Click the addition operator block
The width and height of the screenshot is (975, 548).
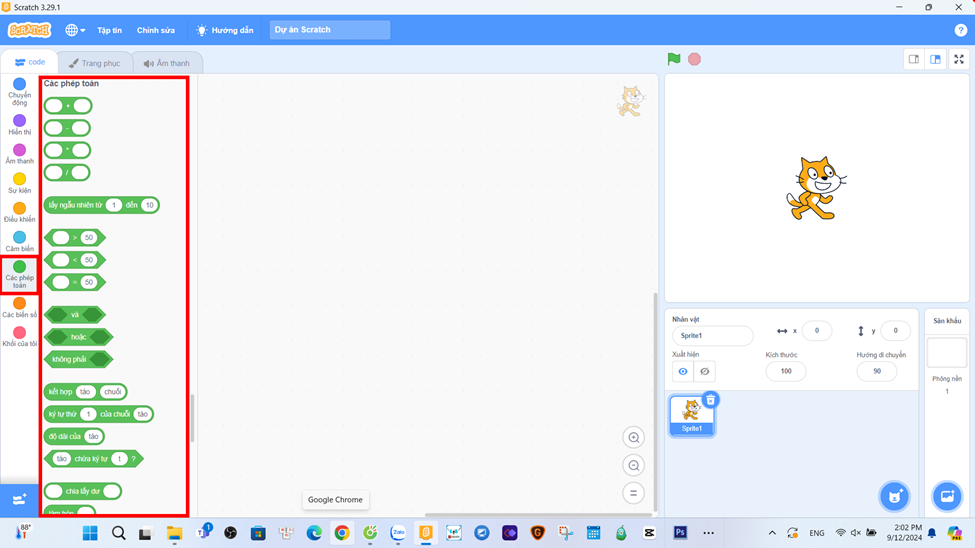(68, 106)
